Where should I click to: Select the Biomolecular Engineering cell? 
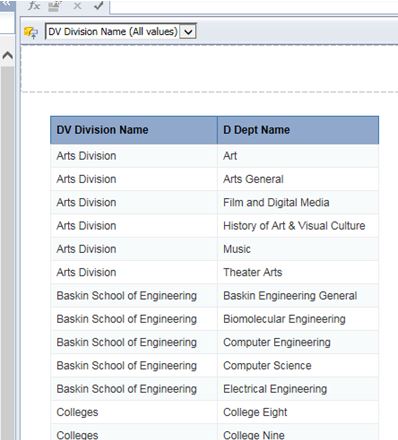coord(298,319)
